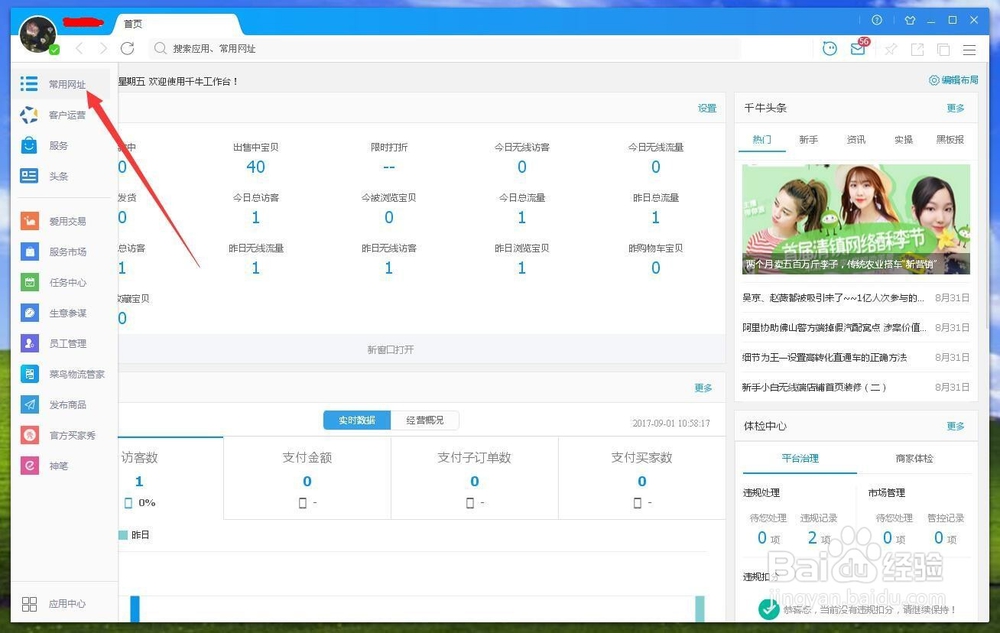The width and height of the screenshot is (1000, 633).
Task: Open 服务市场 app icon
Action: 30,252
